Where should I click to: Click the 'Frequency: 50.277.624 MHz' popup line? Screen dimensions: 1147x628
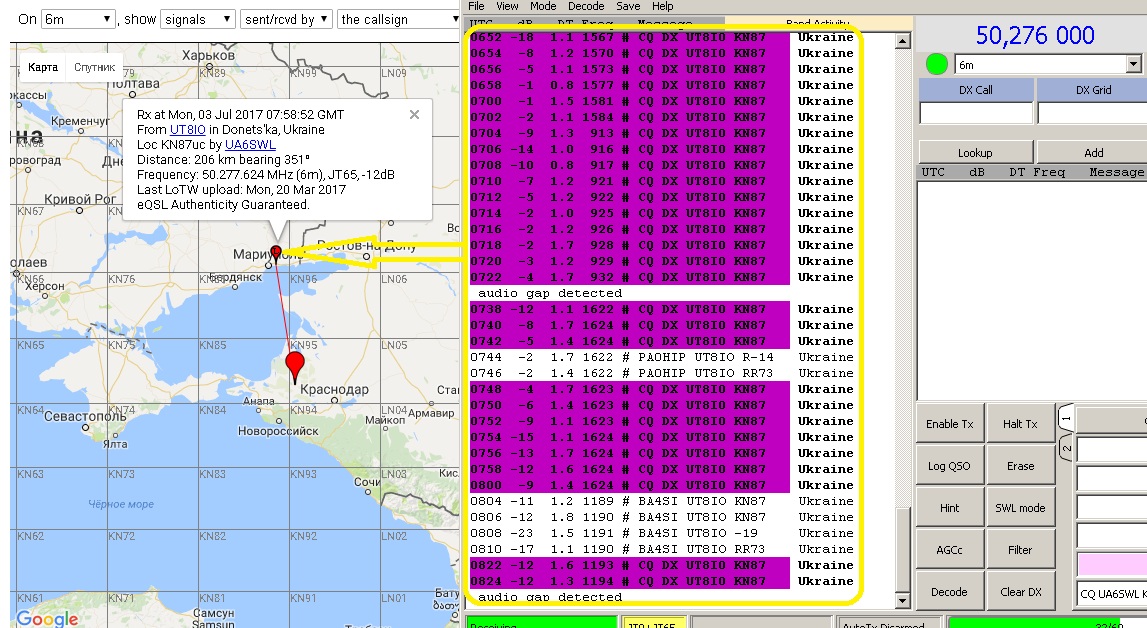coord(266,175)
